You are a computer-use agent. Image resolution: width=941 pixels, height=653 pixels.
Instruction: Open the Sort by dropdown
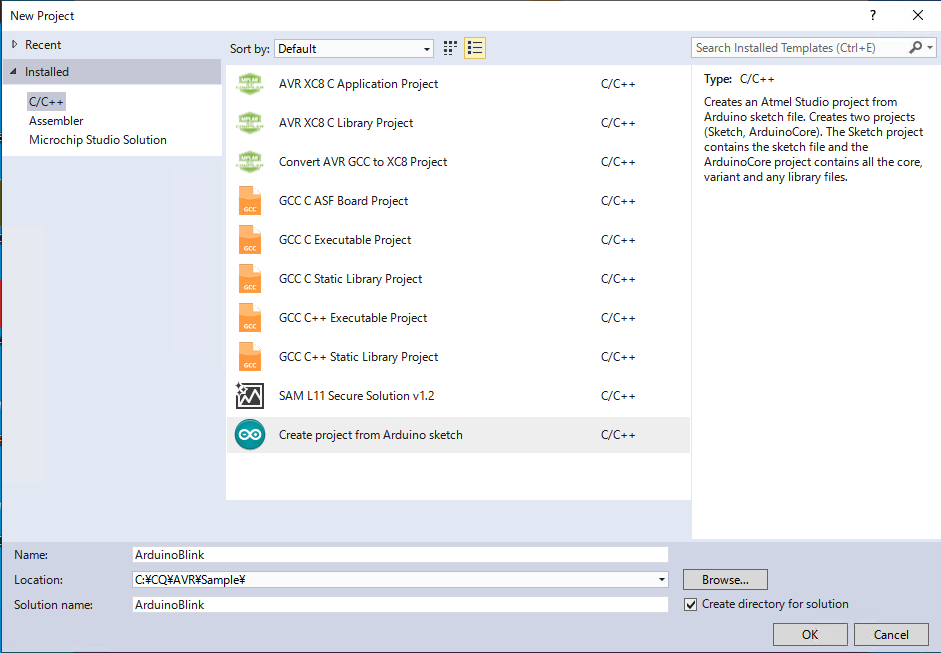(x=354, y=48)
